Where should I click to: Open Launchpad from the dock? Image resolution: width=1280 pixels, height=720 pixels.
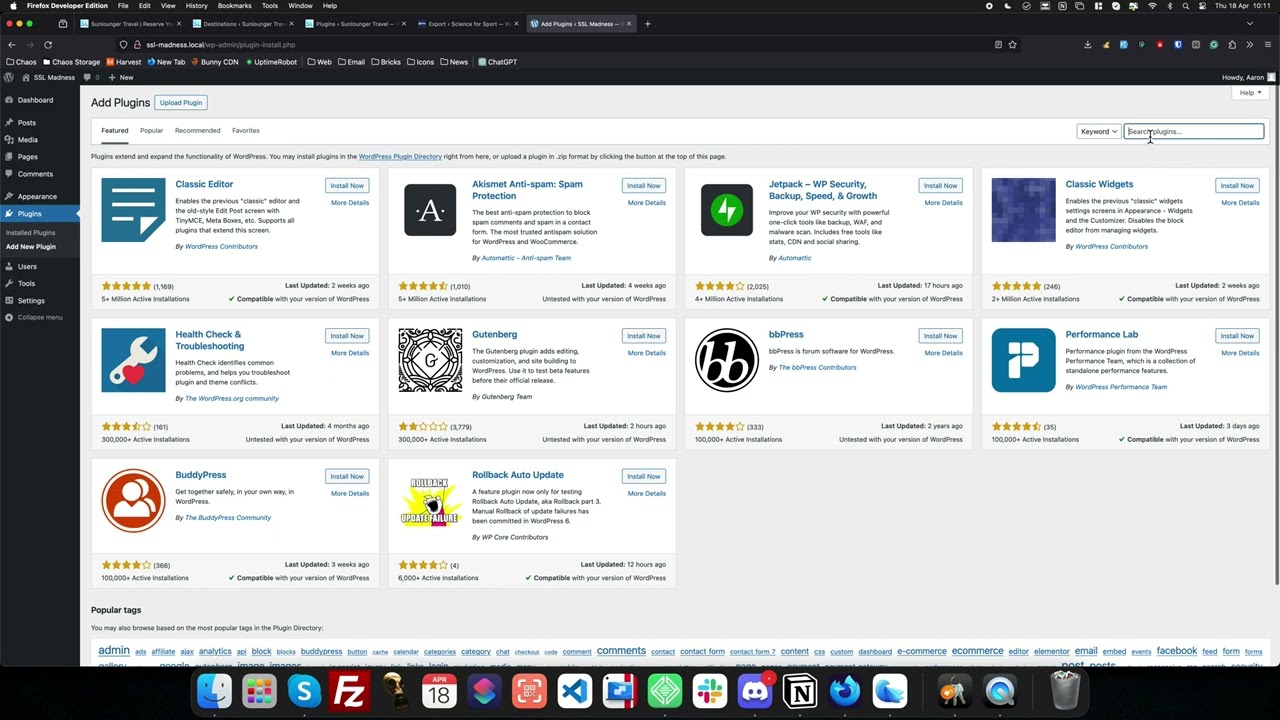pyautogui.click(x=259, y=691)
